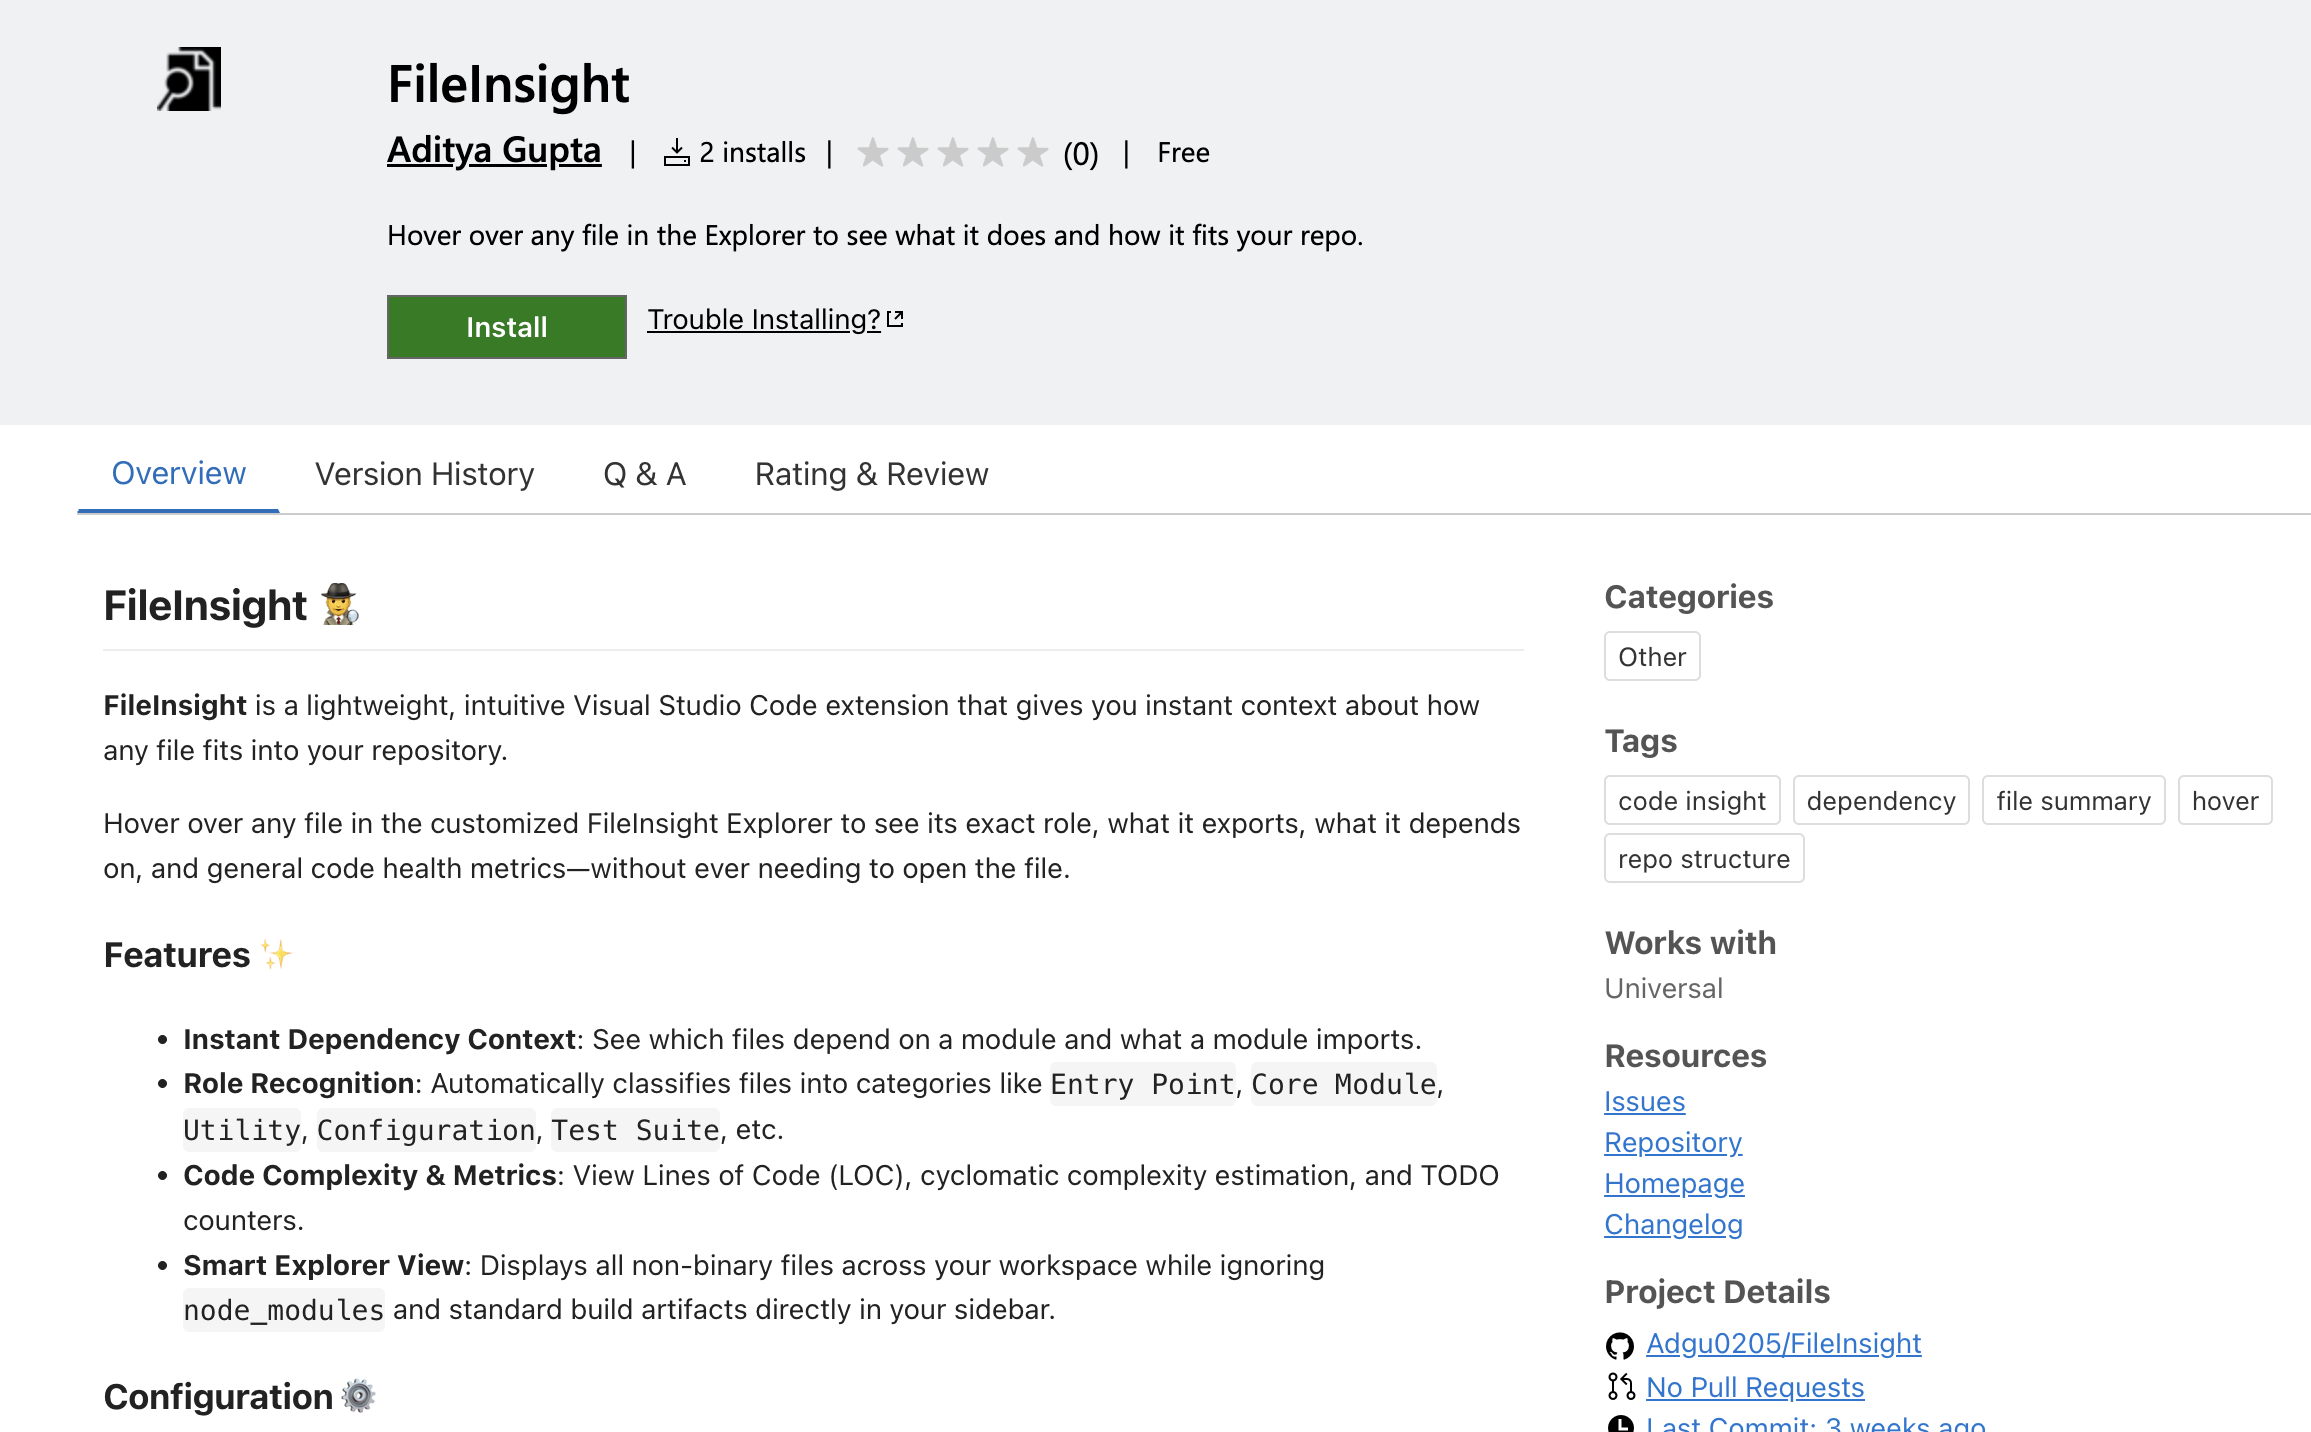Click the detective emoji in FileInsight heading
This screenshot has width=2311, height=1432.
(340, 605)
